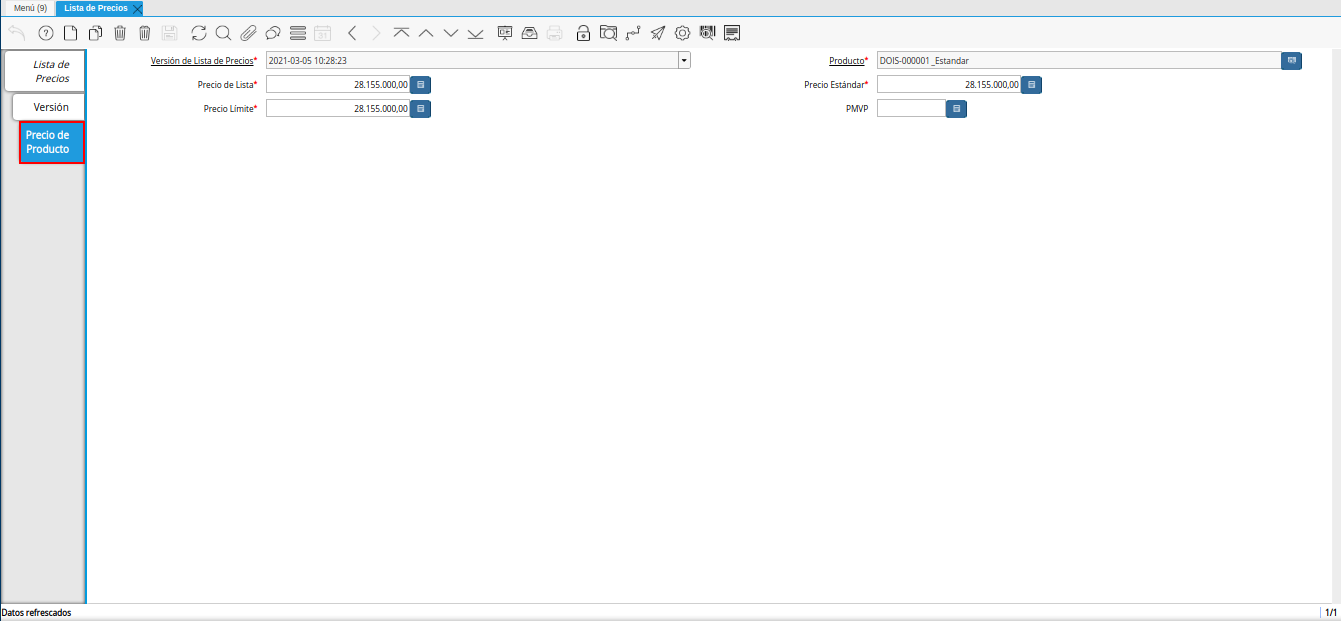Image resolution: width=1341 pixels, height=621 pixels.
Task: Create a new record with the blank page icon
Action: tap(70, 33)
